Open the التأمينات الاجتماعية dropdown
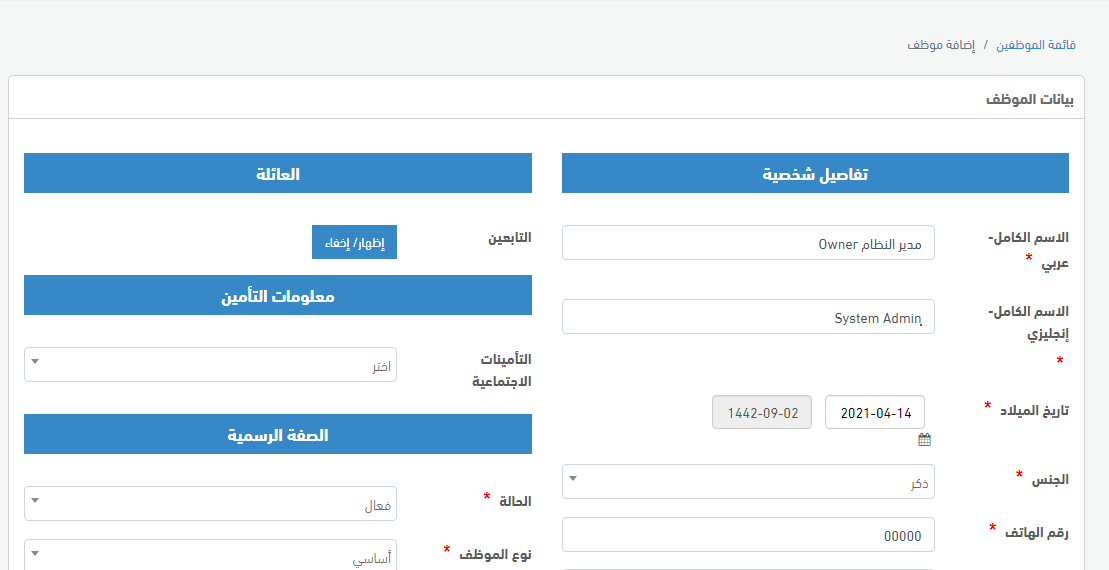Viewport: 1109px width, 570px height. tap(211, 364)
